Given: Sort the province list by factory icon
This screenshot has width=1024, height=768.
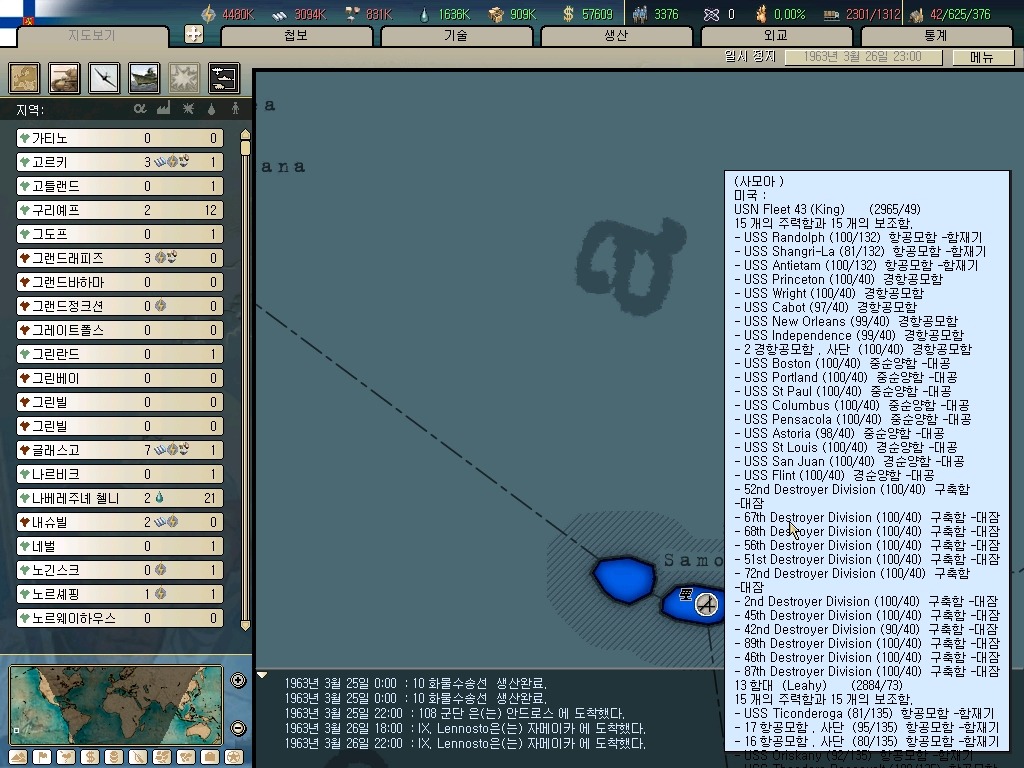Looking at the screenshot, I should click(x=163, y=108).
